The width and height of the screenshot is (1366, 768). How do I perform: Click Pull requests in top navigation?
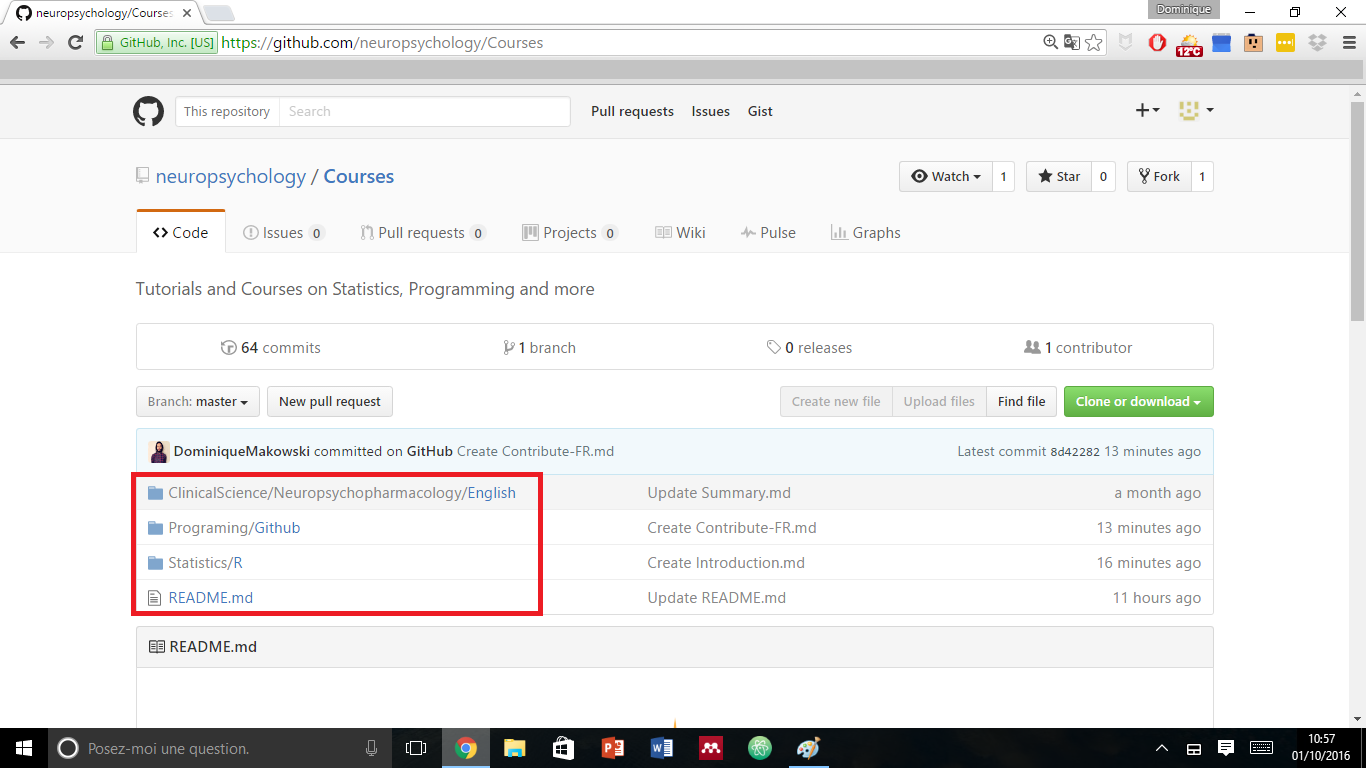tap(632, 111)
